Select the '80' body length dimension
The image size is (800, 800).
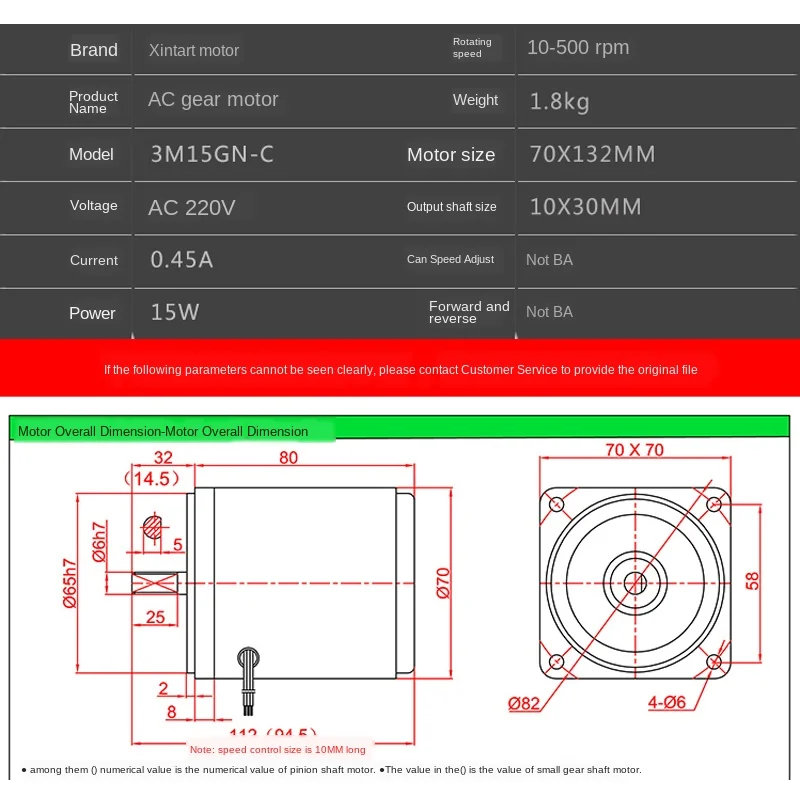point(288,457)
